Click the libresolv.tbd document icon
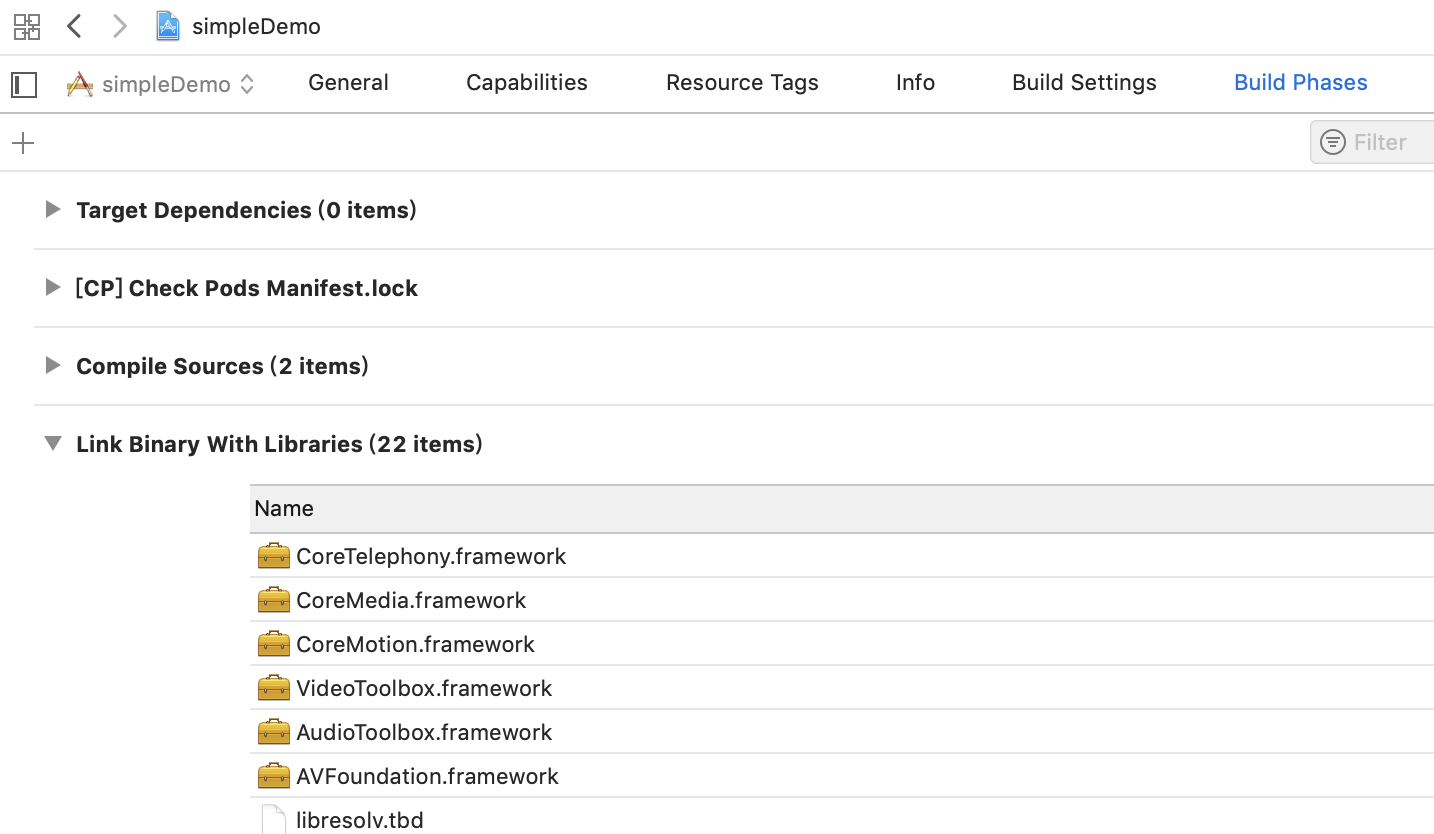Viewport: 1434px width, 834px height. 273,820
